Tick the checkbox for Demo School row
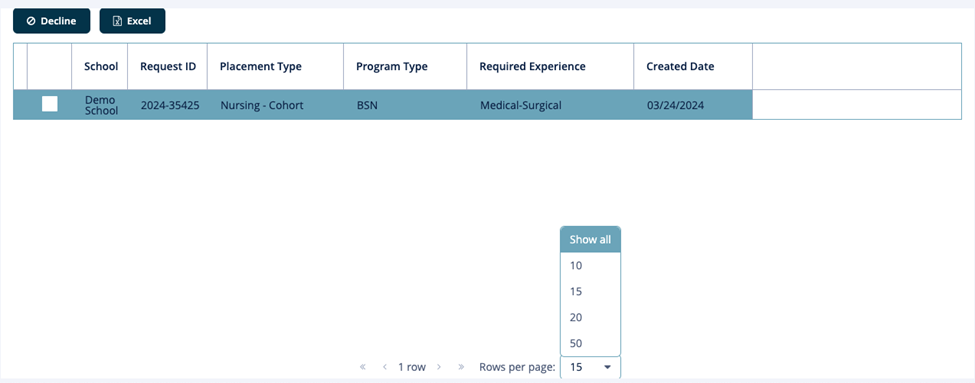Screen dimensions: 975x383 pos(50,104)
